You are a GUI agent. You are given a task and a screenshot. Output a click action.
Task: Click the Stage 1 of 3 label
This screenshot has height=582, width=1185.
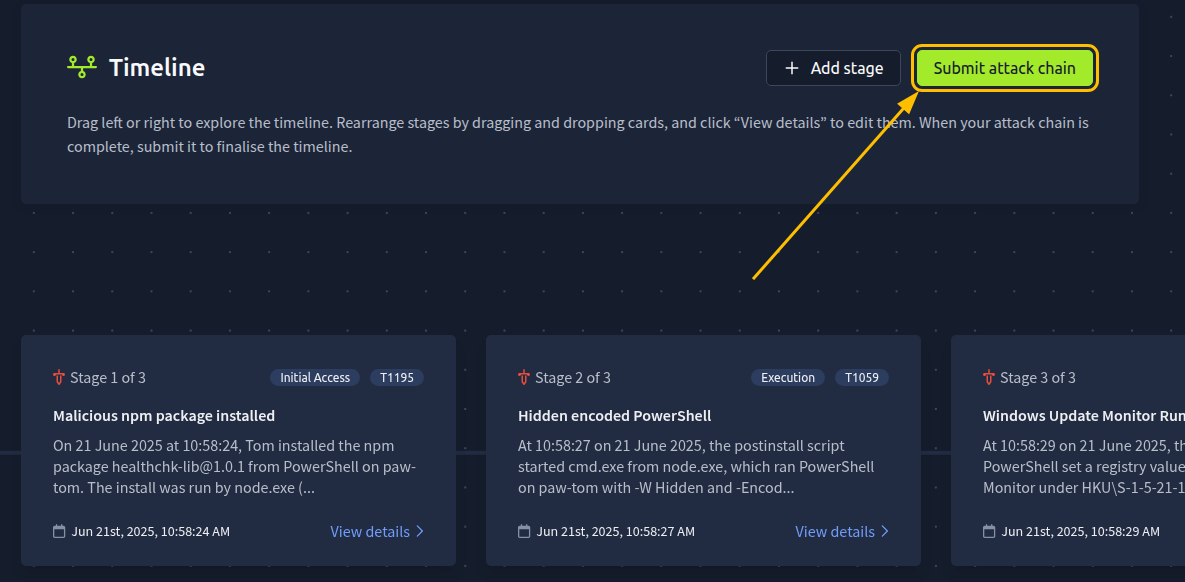tap(108, 377)
